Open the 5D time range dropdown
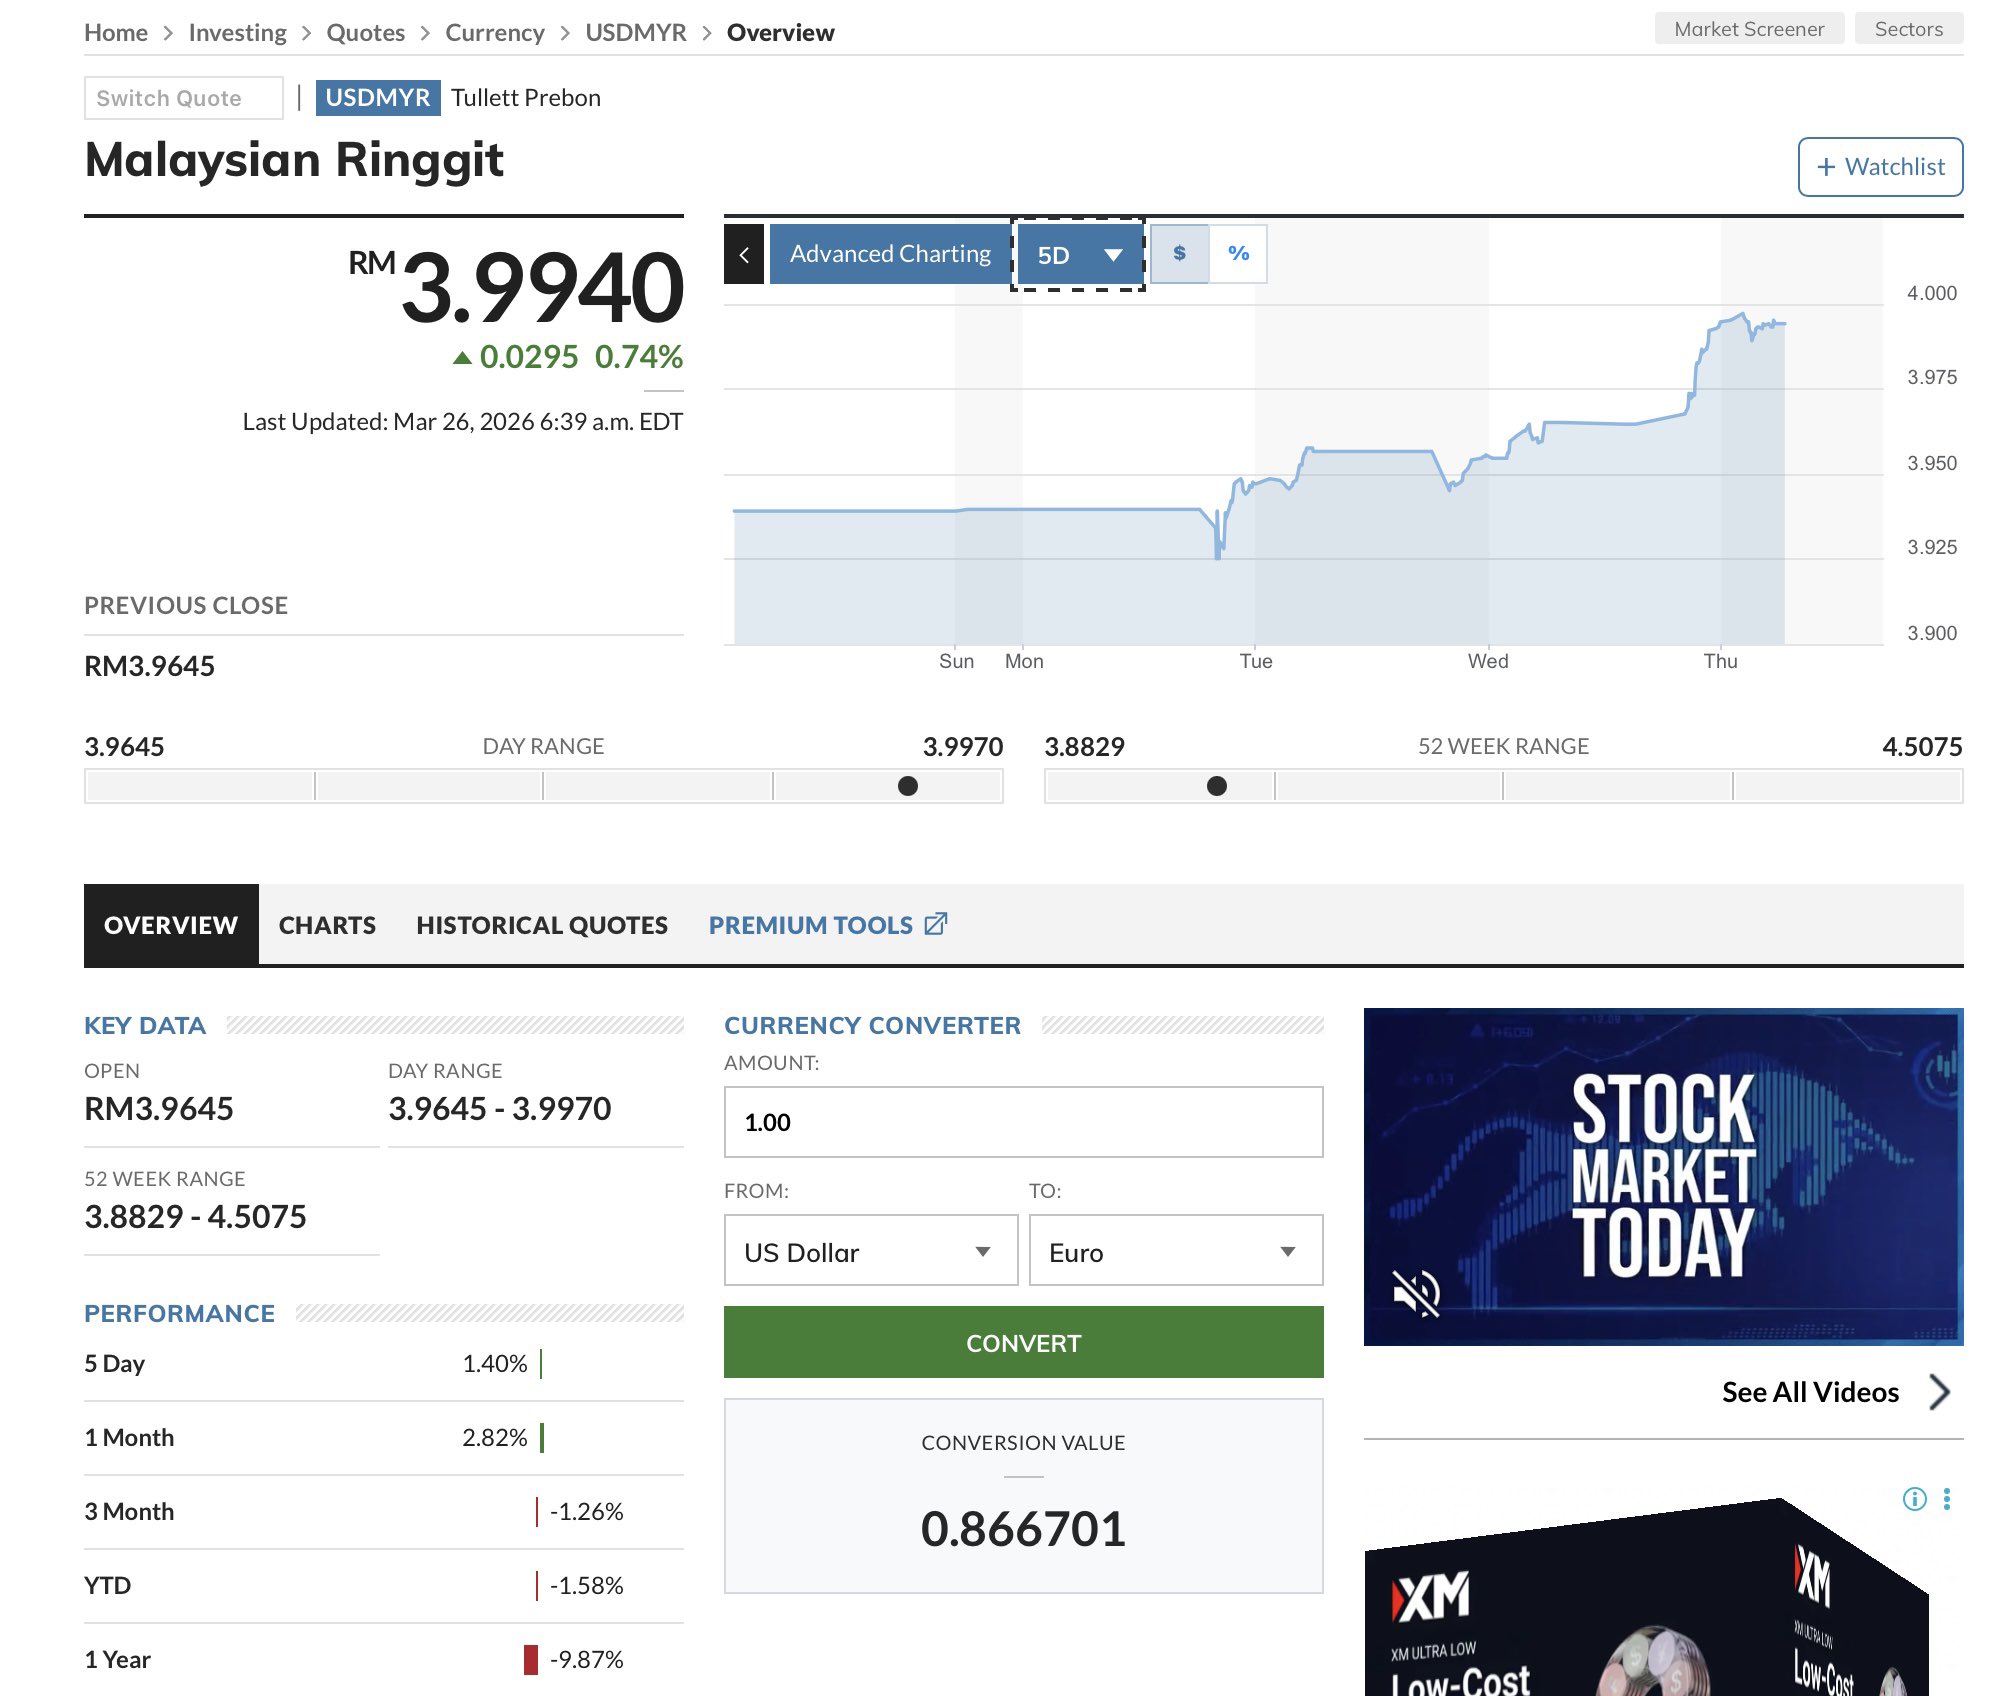This screenshot has height=1696, width=2012. 1078,255
